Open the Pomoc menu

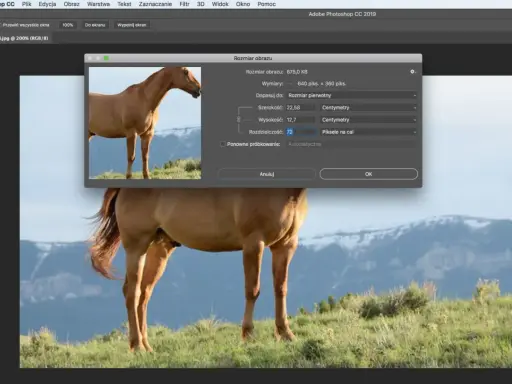266,4
